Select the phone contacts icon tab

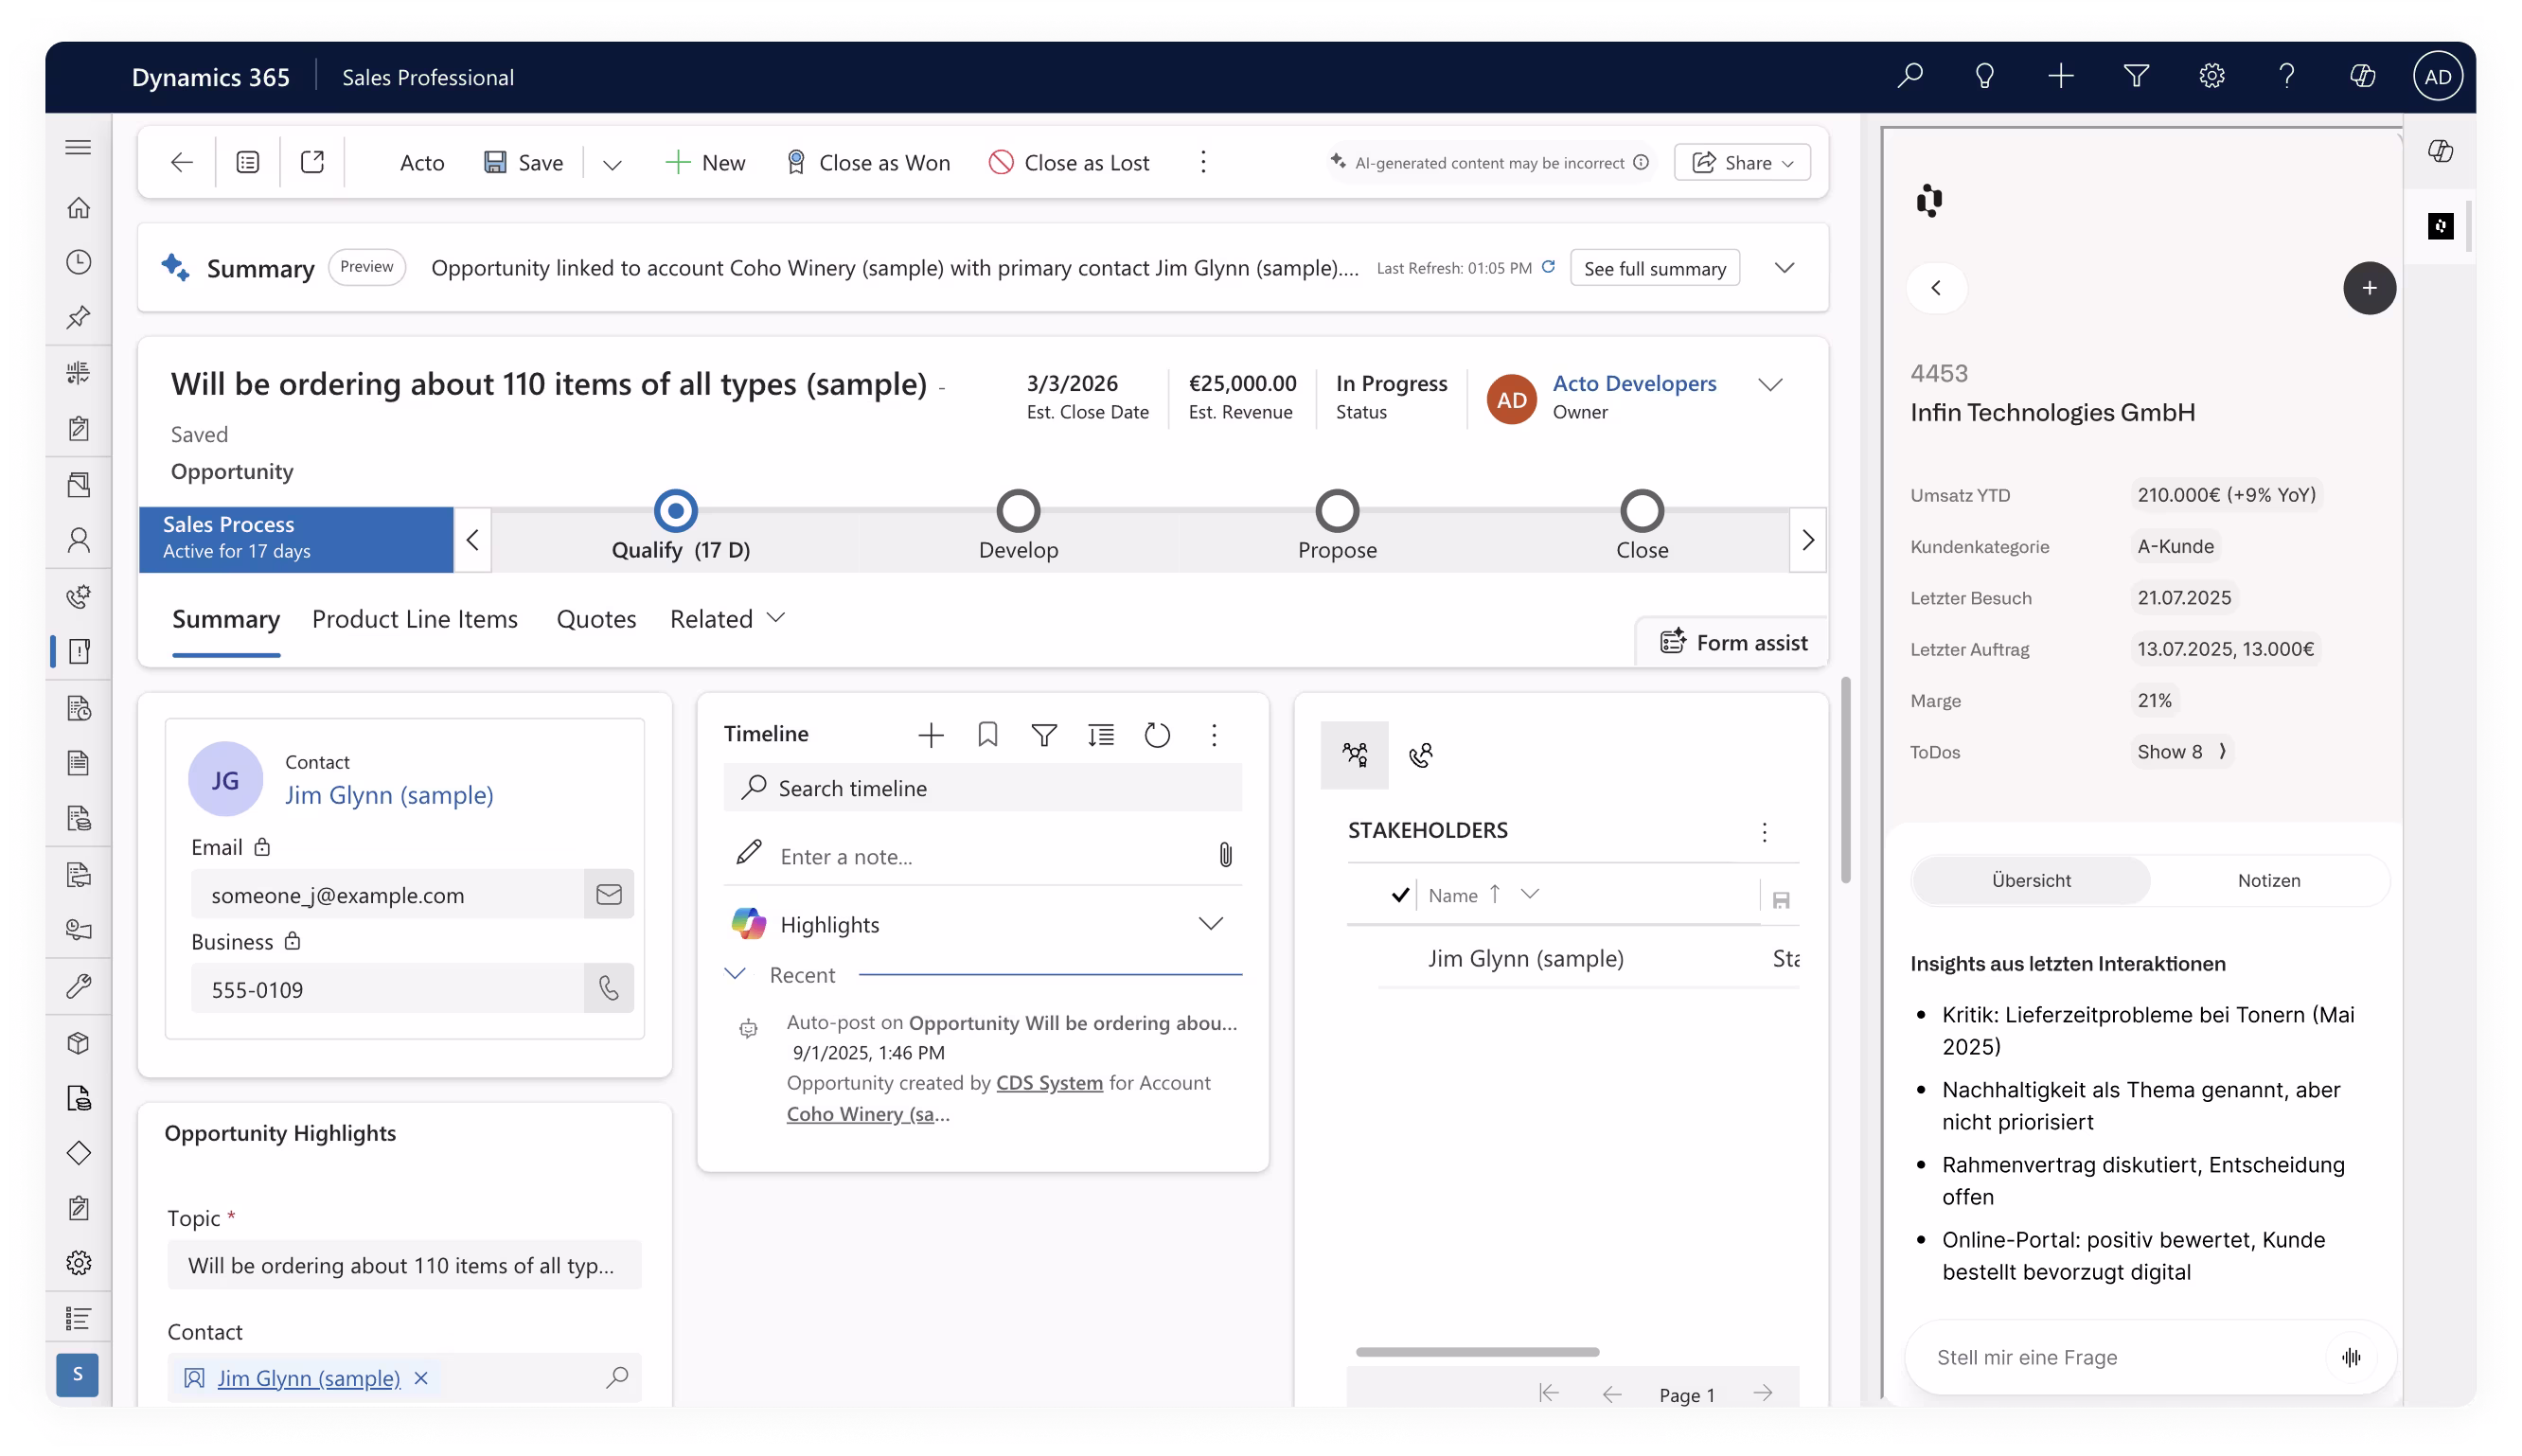(x=1420, y=755)
